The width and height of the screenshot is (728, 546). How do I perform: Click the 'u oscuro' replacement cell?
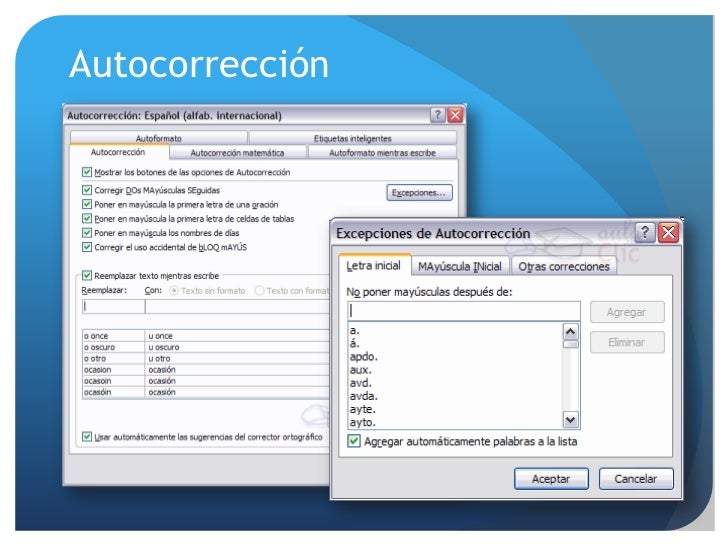tap(238, 347)
